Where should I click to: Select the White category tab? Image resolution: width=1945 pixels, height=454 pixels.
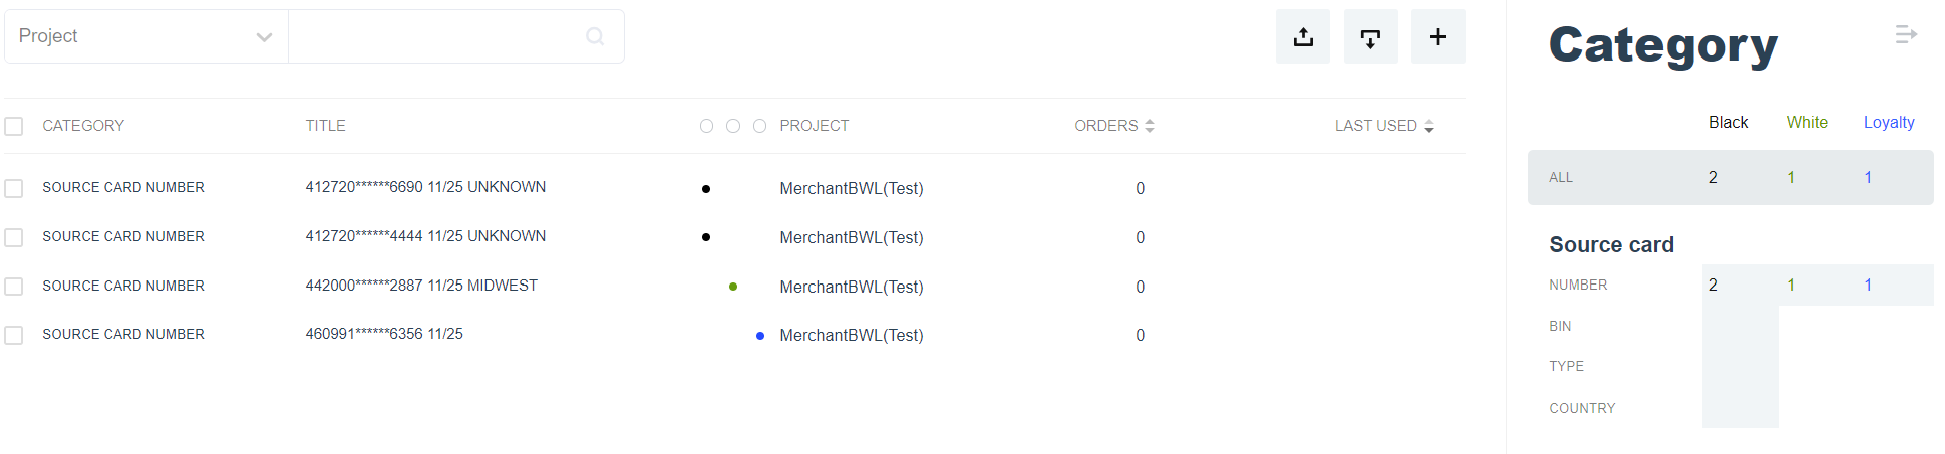[1807, 122]
